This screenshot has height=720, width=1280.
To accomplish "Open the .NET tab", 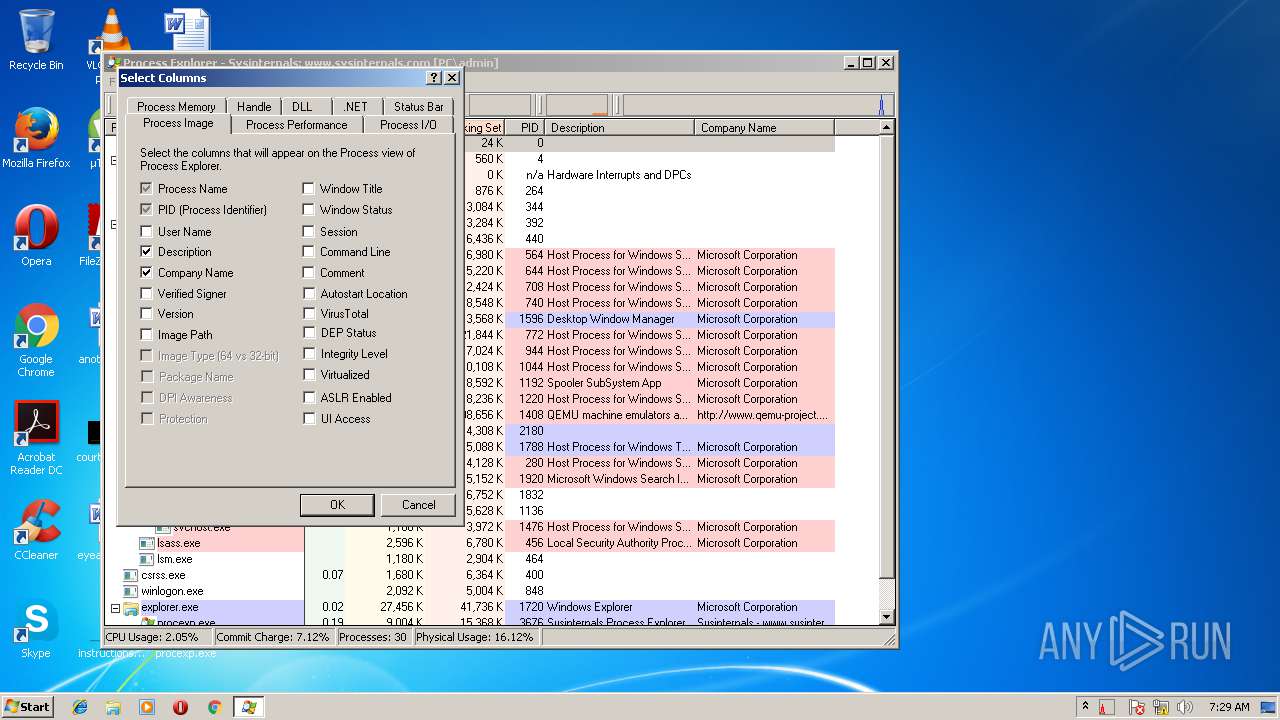I will [x=355, y=107].
